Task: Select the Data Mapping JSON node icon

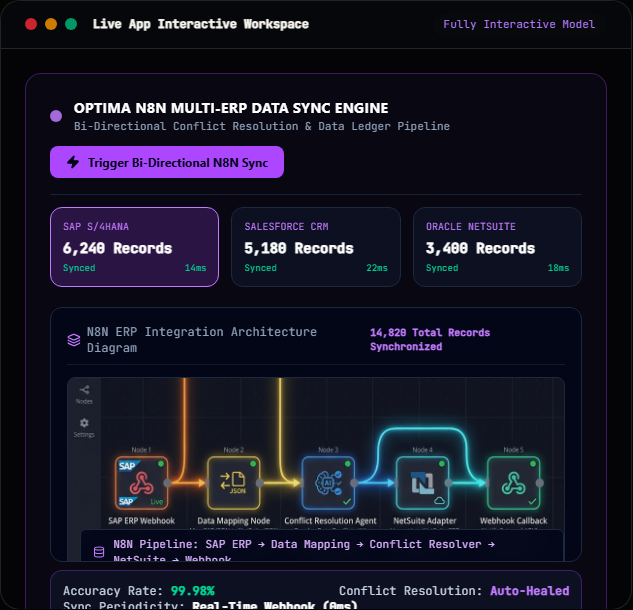Action: click(x=233, y=483)
